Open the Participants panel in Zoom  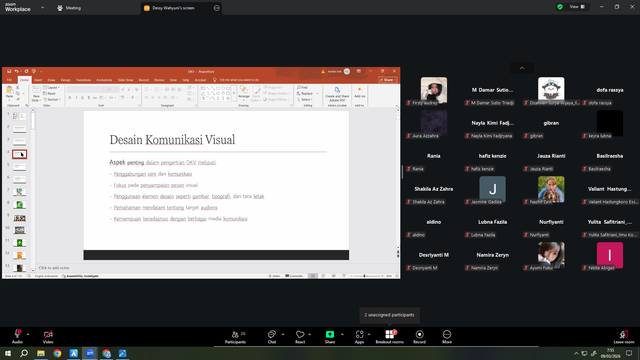[x=236, y=337]
